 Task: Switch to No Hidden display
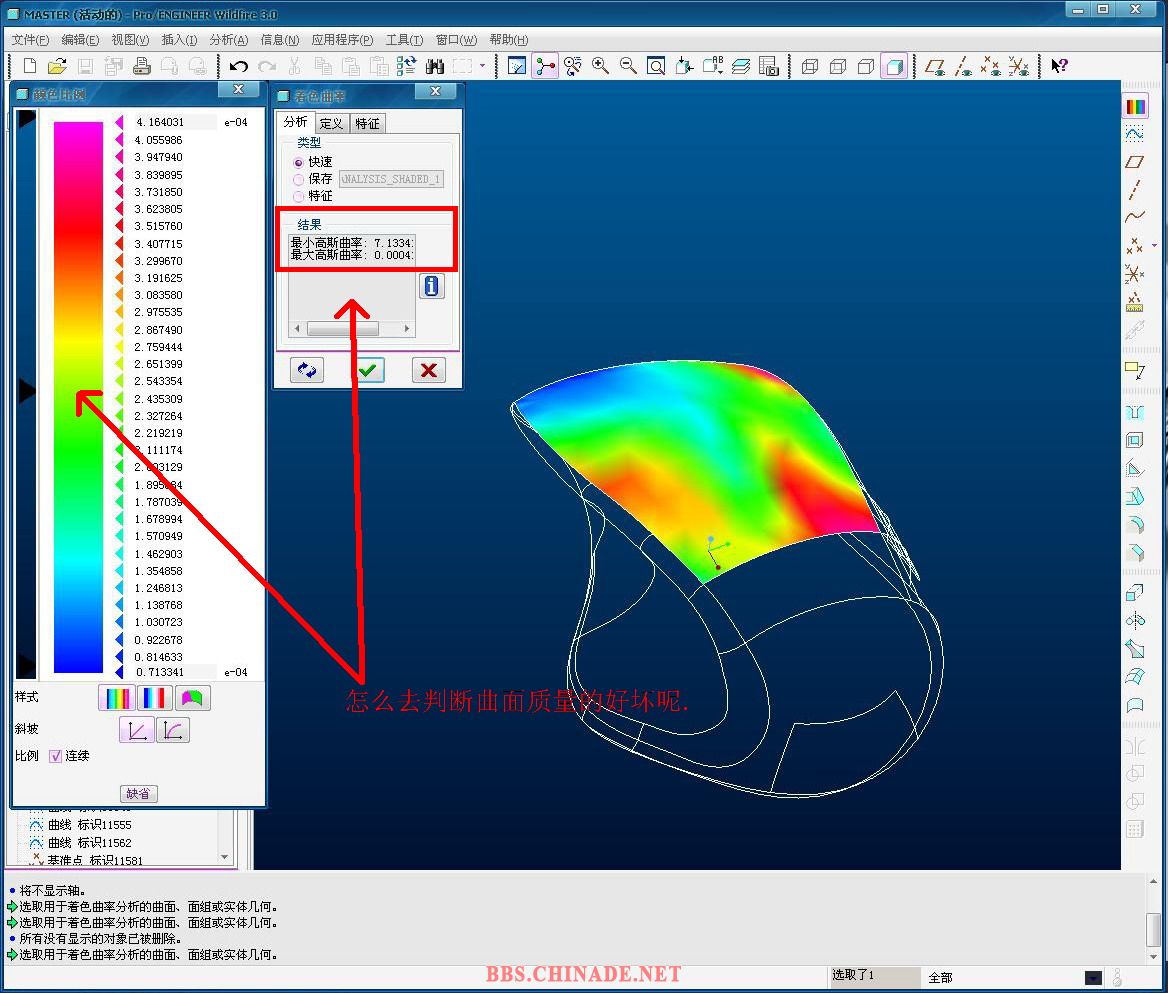pos(866,66)
